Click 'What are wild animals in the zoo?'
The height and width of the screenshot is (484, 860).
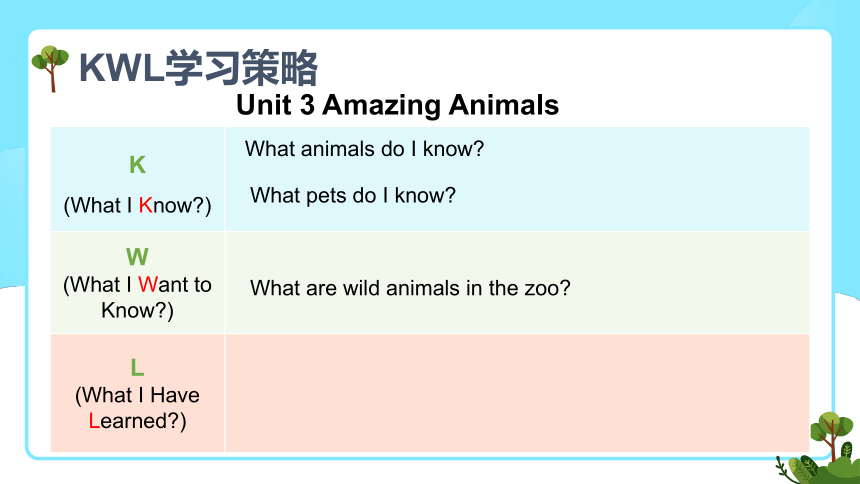click(410, 288)
